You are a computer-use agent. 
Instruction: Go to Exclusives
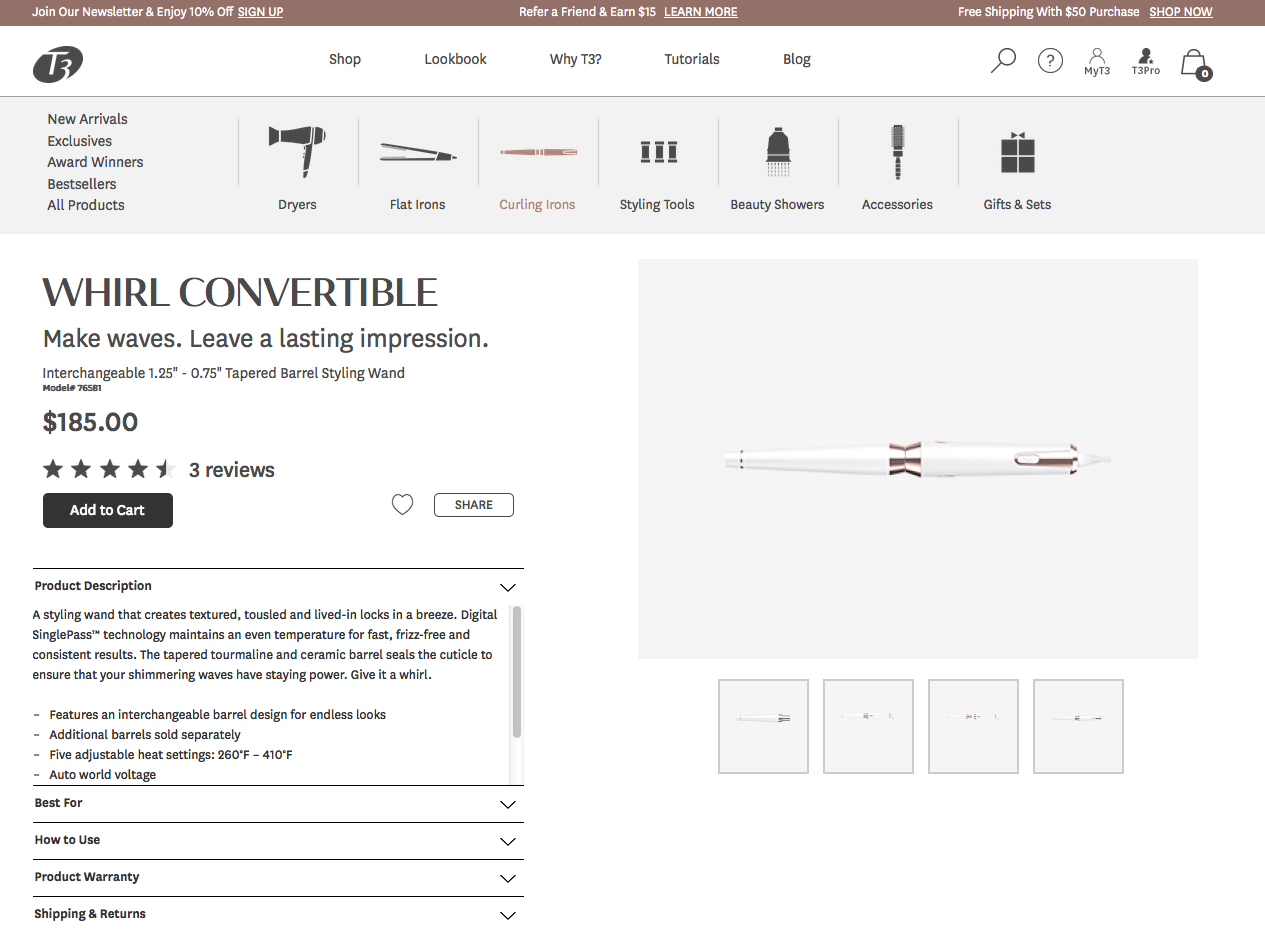tap(80, 141)
